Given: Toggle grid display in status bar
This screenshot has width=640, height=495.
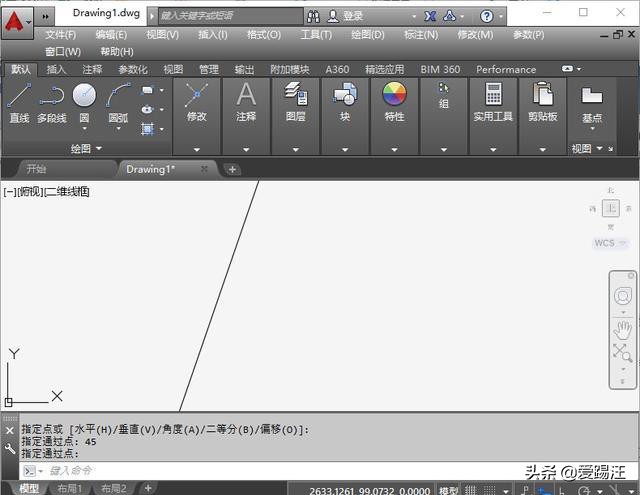Looking at the screenshot, I should click(x=473, y=489).
